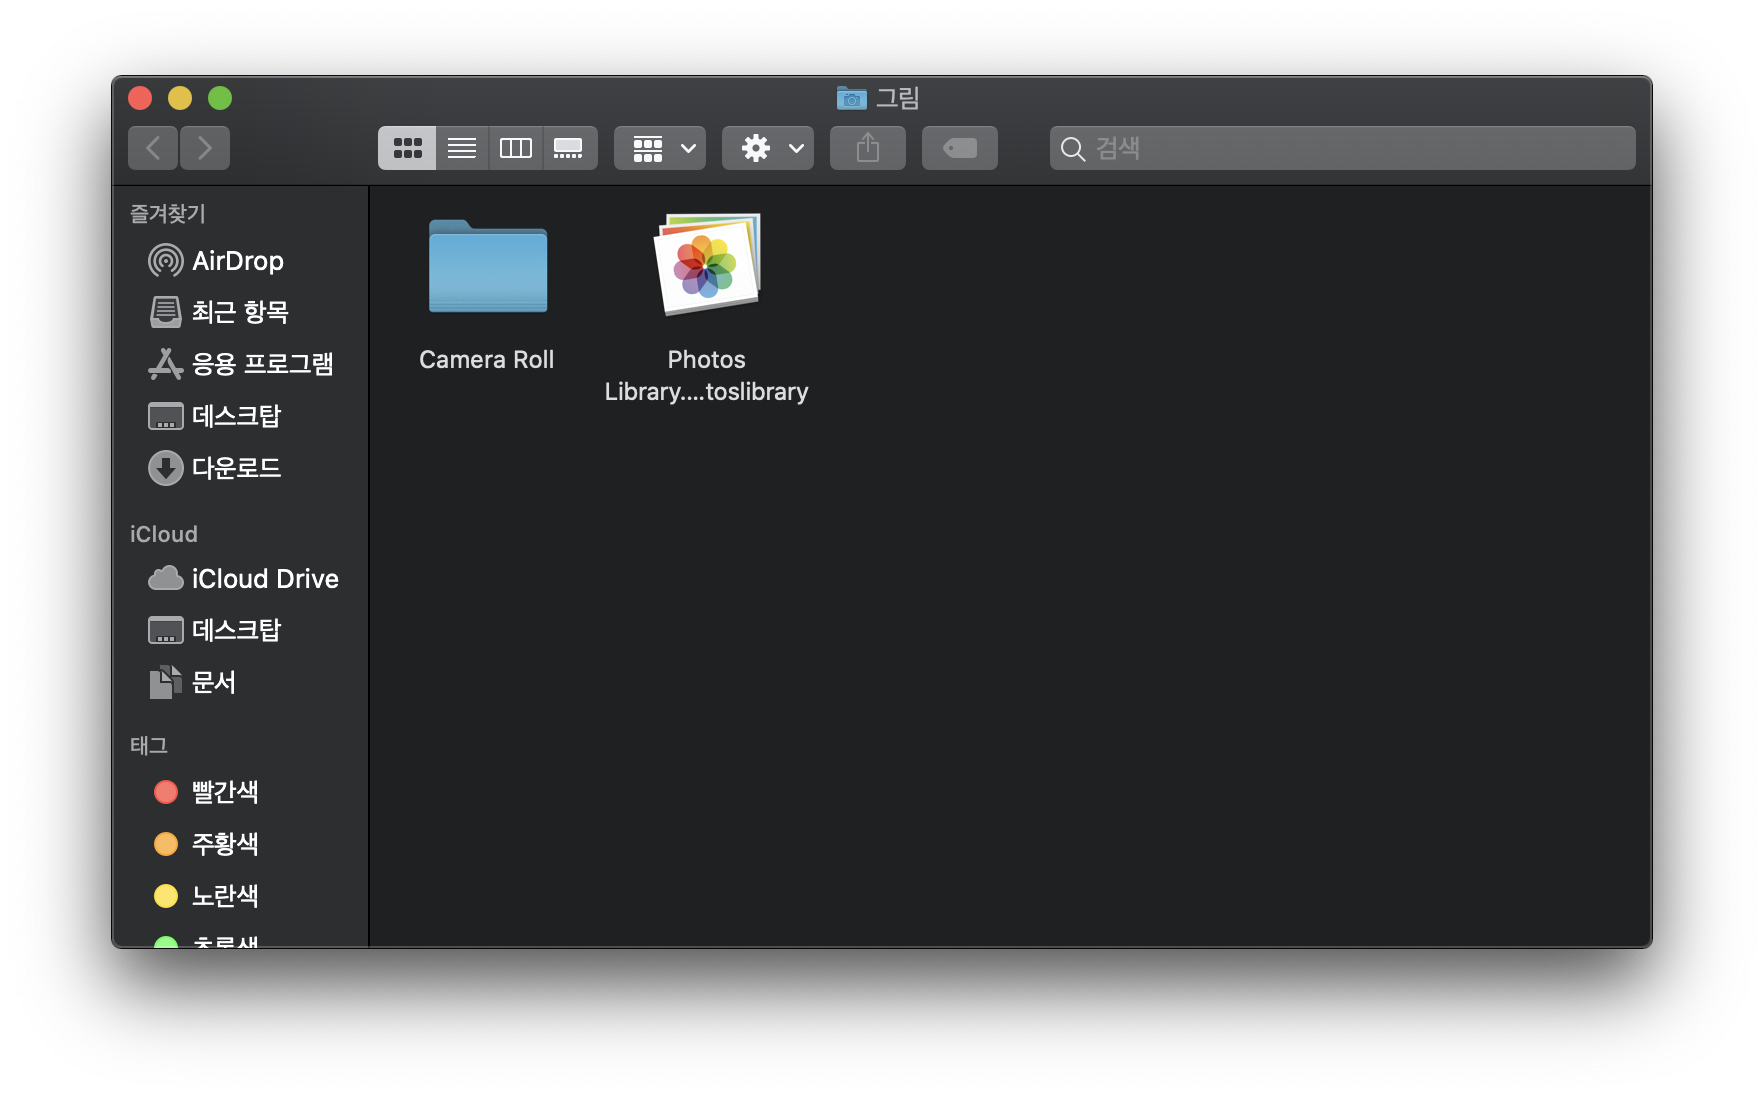Click the 그림 folder icon in title bar
The width and height of the screenshot is (1764, 1096).
tap(852, 98)
